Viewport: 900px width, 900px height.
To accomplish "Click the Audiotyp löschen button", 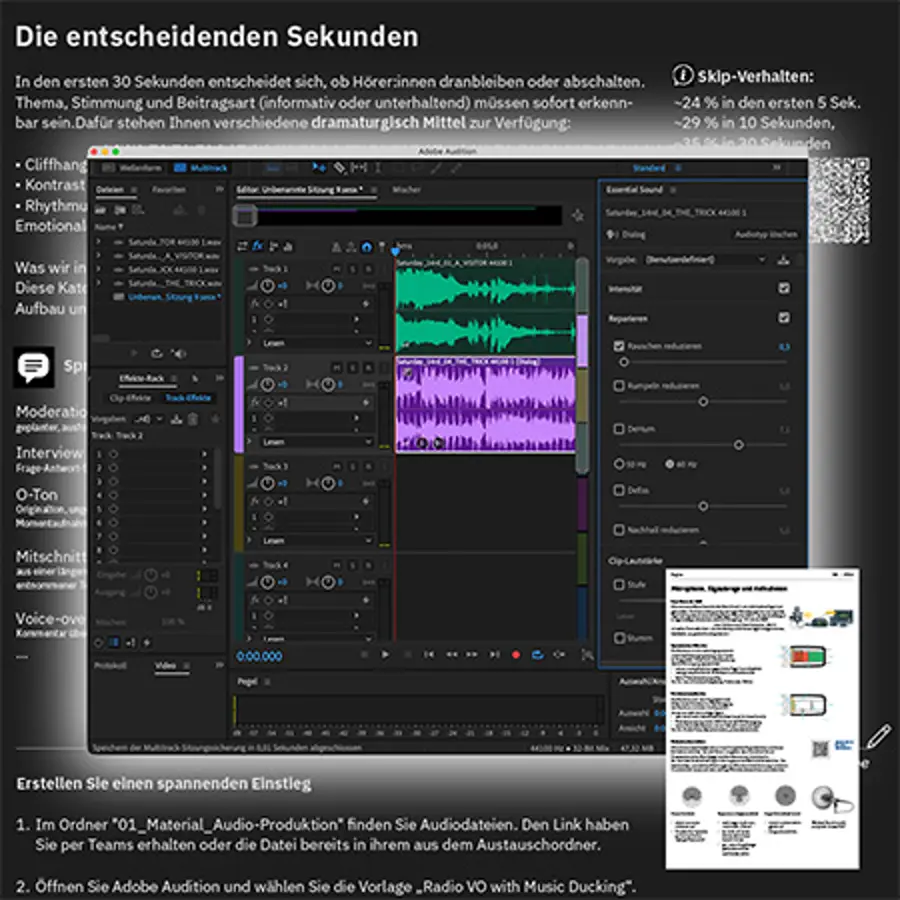I will click(766, 234).
